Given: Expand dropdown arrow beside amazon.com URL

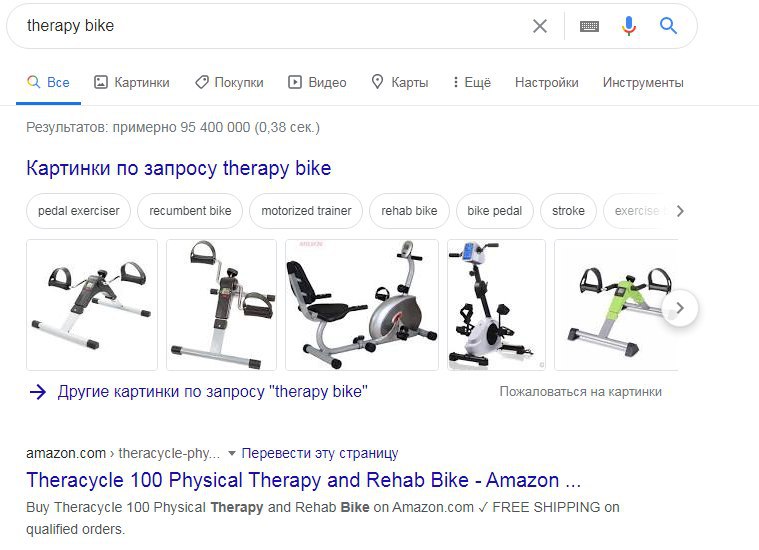Looking at the screenshot, I should click(x=232, y=454).
